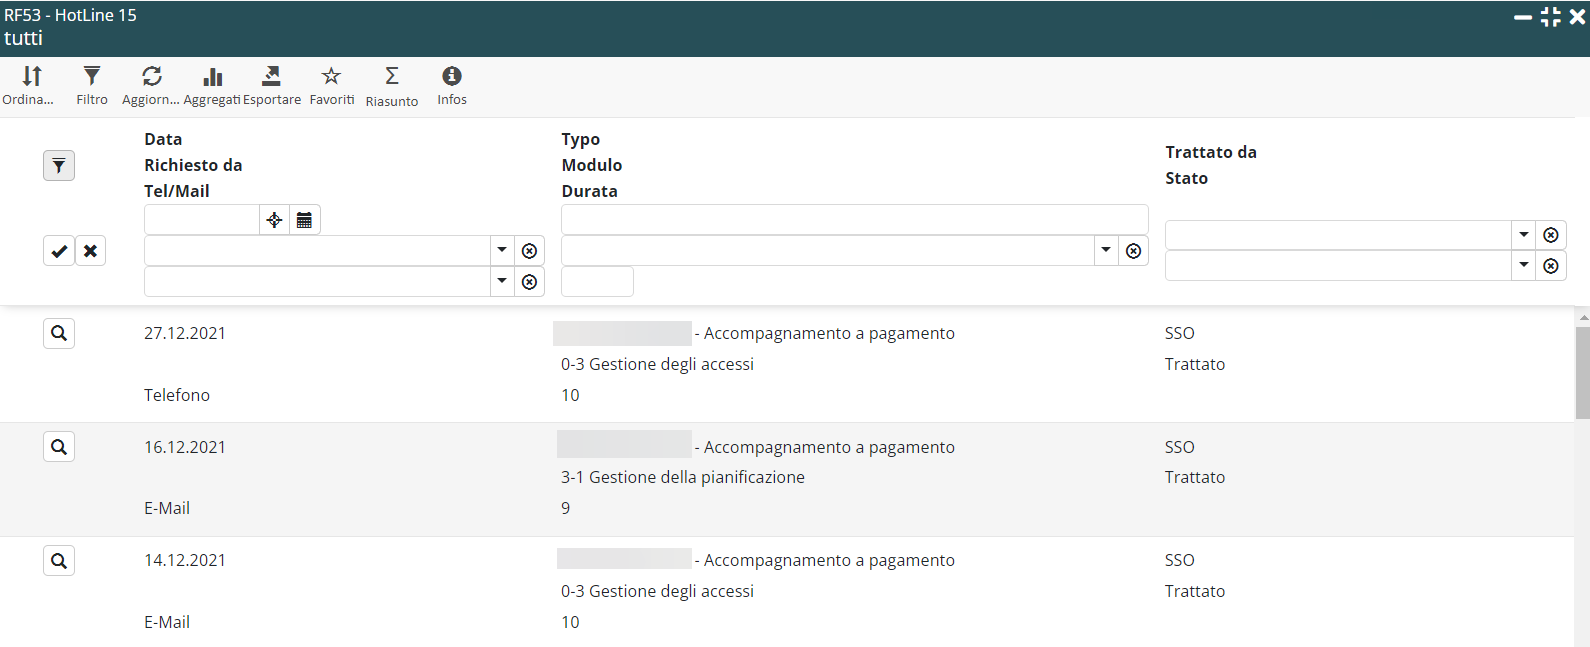View details of 27.12.2021 record
Viewport: 1590px width, 647px height.
pos(59,334)
